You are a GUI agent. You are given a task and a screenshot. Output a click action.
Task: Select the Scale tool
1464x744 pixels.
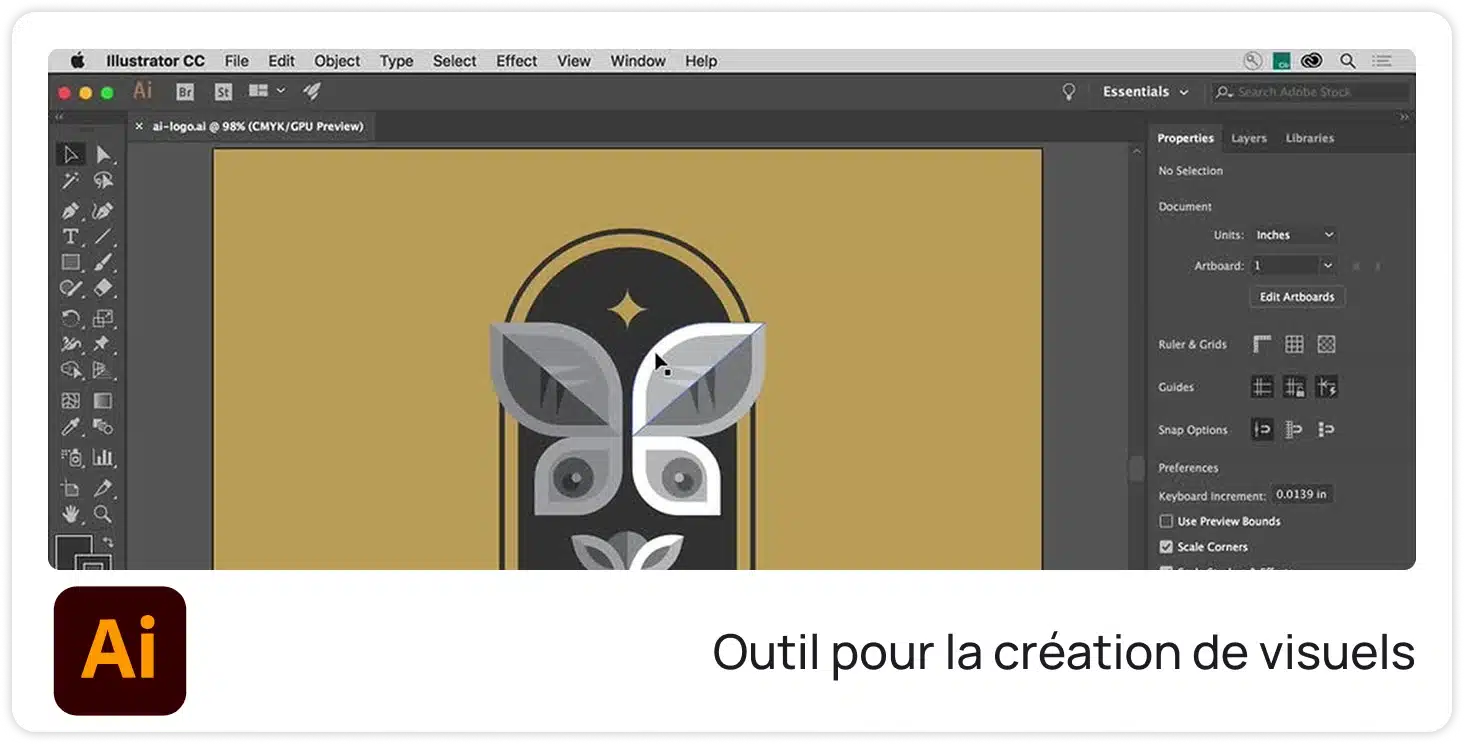coord(103,319)
